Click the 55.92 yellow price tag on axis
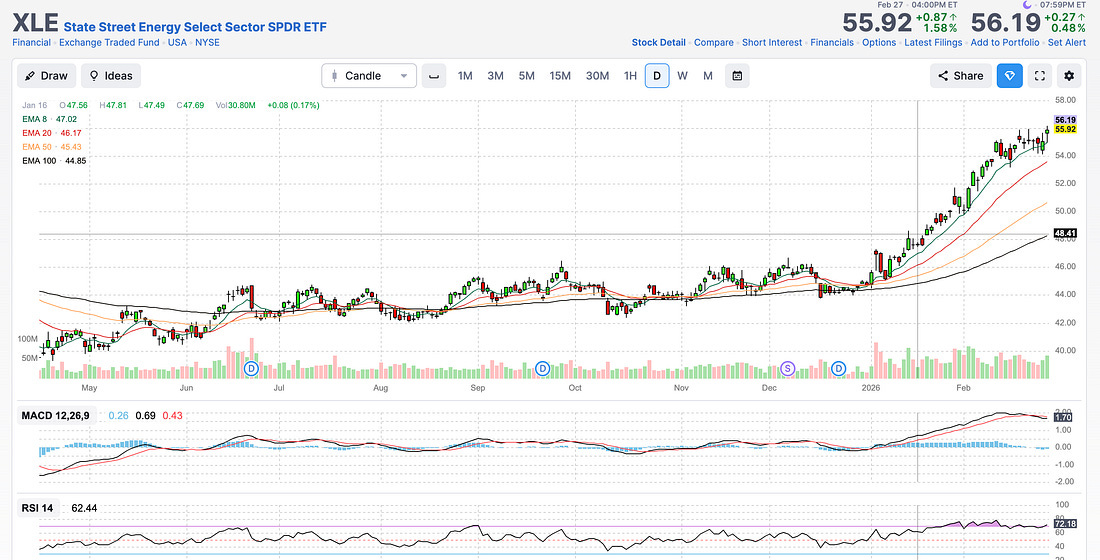 pos(1065,129)
